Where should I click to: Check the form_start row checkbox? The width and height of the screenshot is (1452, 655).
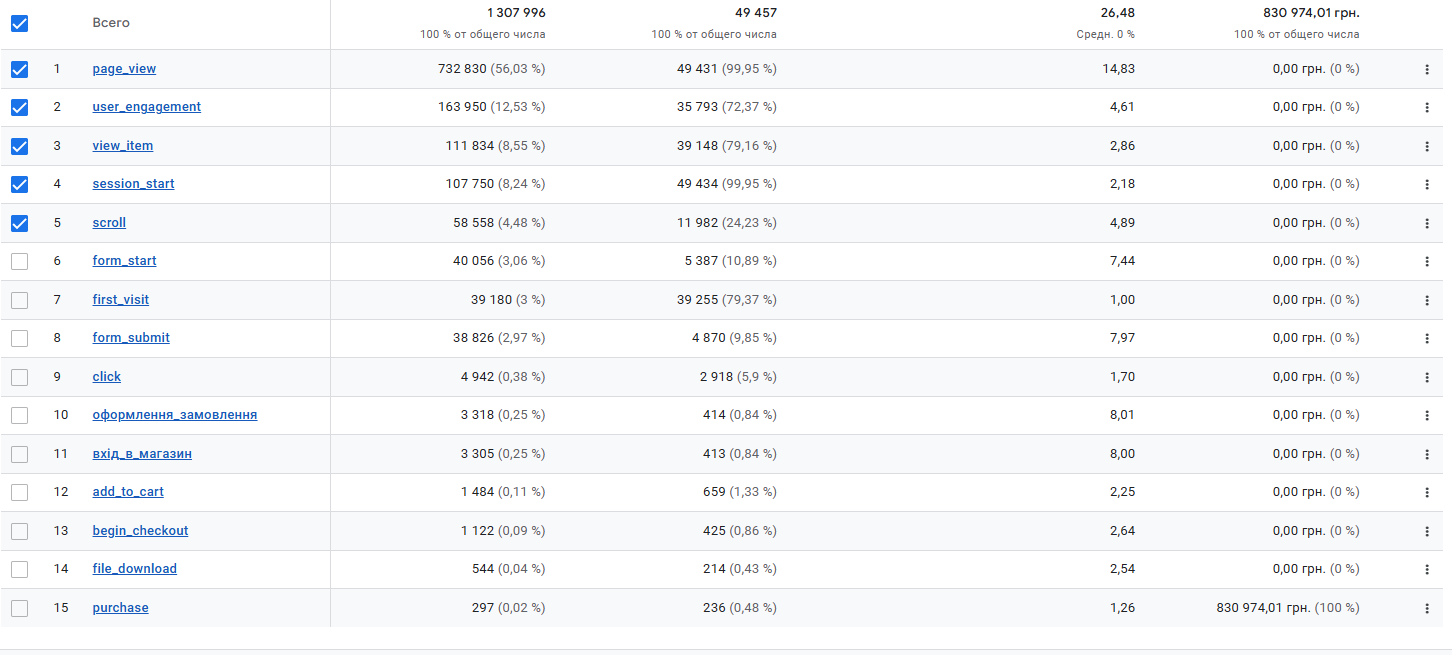pos(19,261)
